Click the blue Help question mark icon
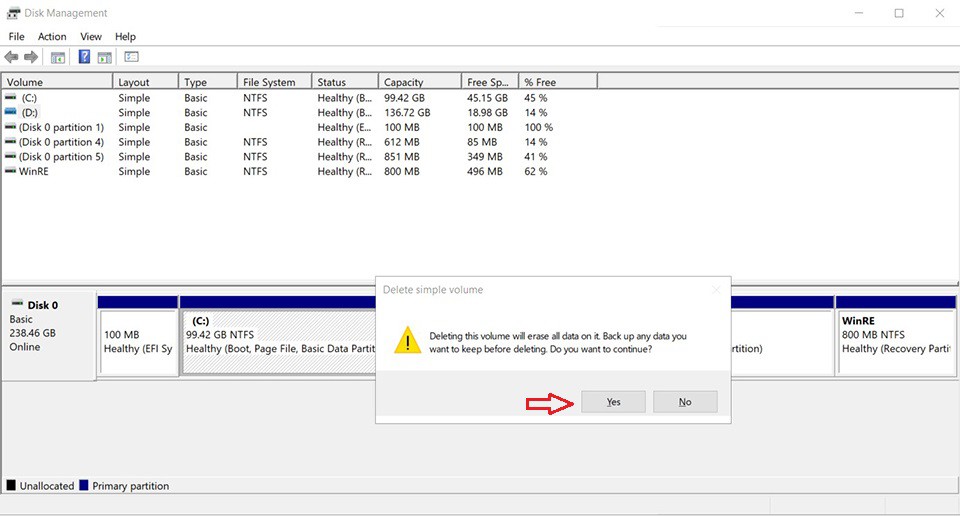This screenshot has width=960, height=516. click(x=84, y=57)
